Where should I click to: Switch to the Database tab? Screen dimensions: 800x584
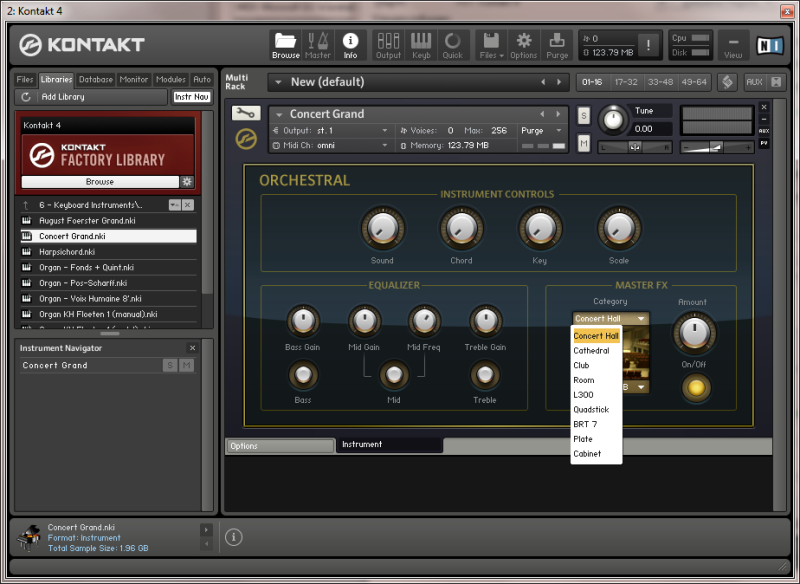[x=96, y=79]
